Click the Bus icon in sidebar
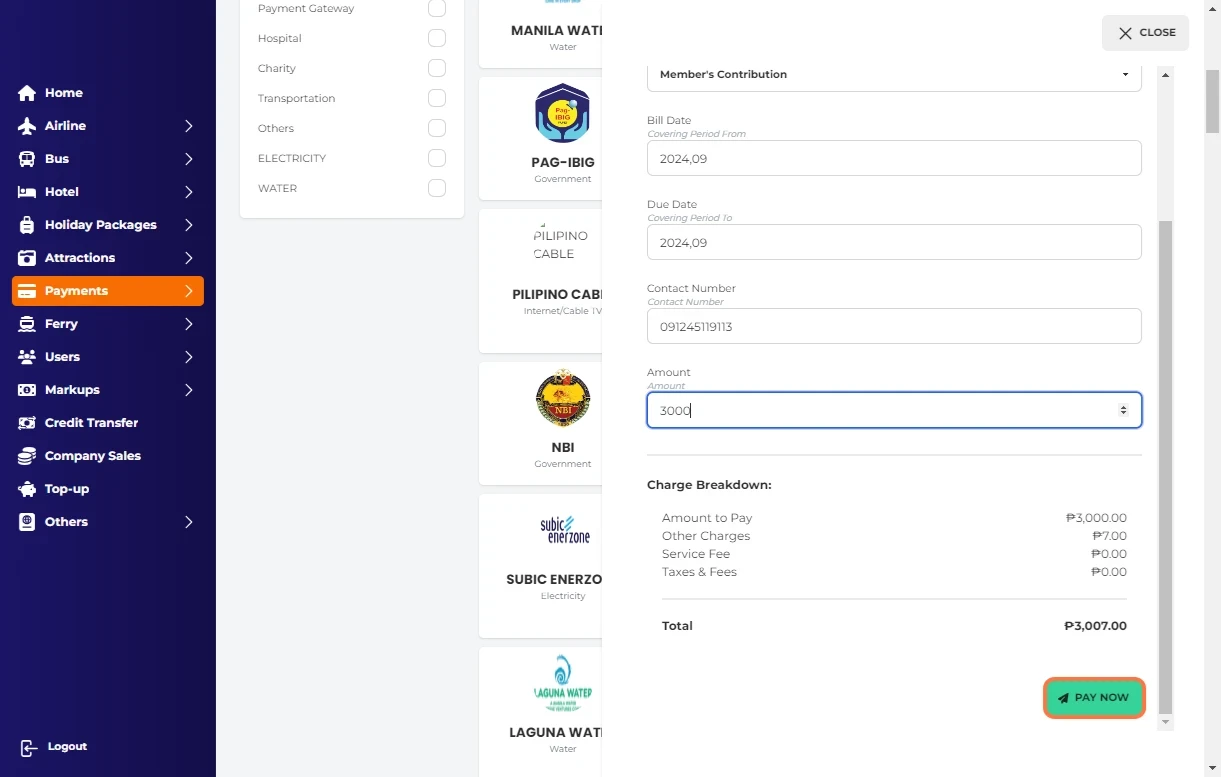 [27, 159]
